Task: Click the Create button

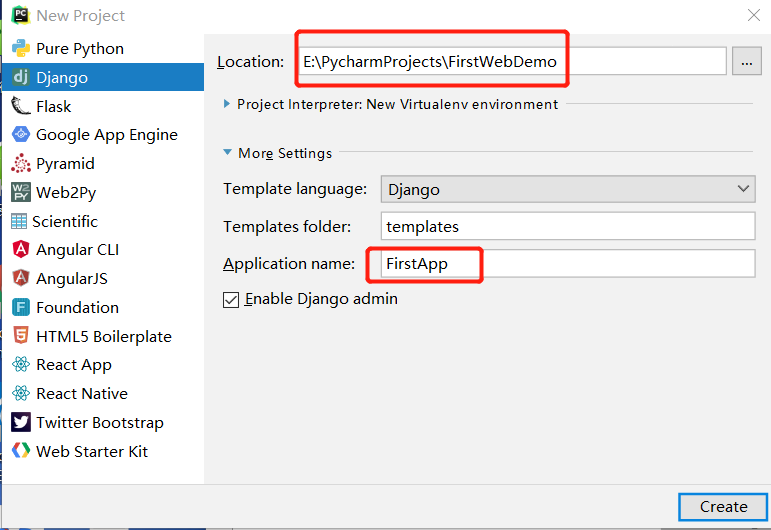Action: [723, 507]
